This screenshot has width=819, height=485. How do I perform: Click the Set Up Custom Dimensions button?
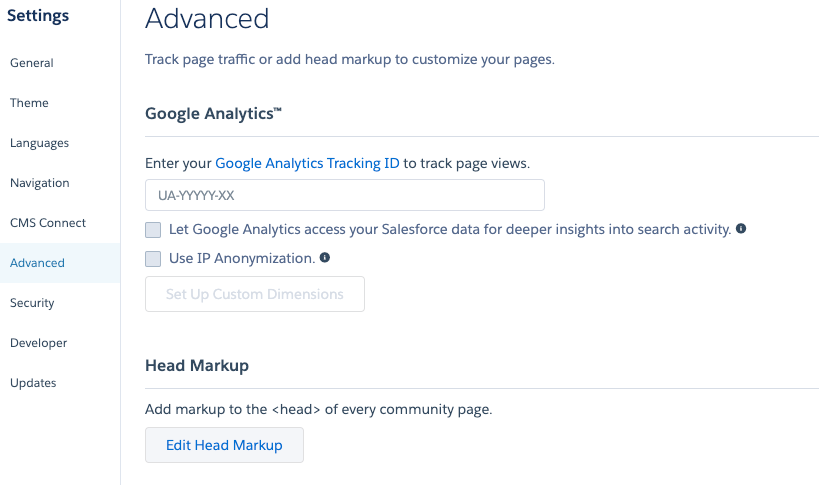tap(255, 294)
